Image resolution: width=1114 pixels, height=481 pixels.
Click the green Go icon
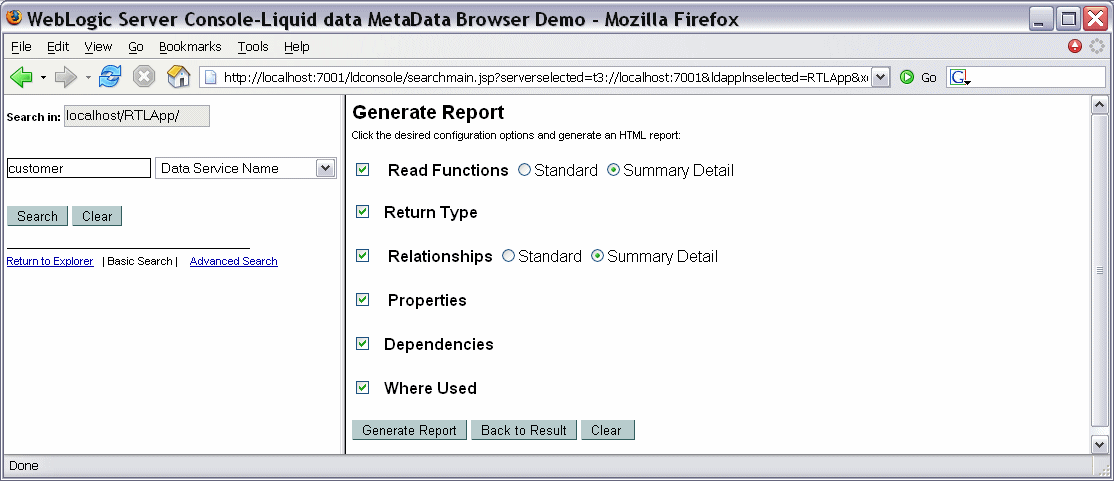[x=907, y=77]
